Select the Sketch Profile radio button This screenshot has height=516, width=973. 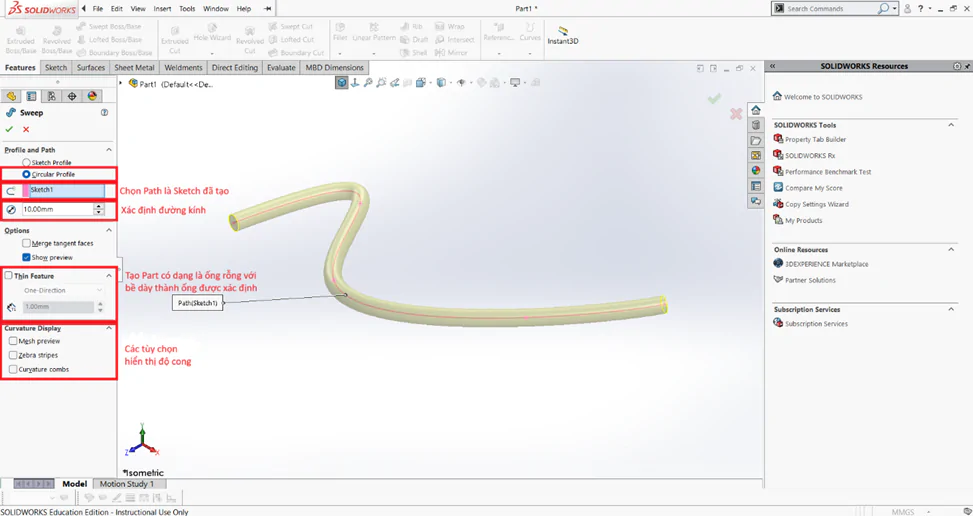[26, 162]
